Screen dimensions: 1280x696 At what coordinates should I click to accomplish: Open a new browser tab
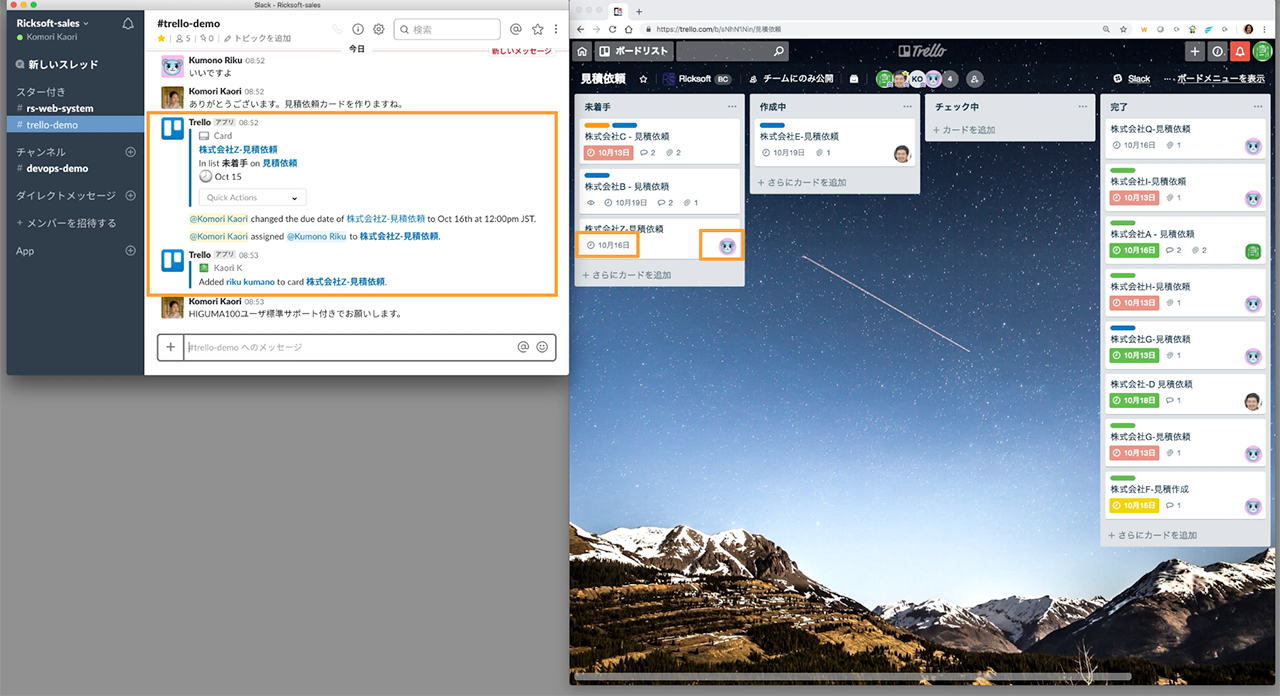click(x=640, y=11)
